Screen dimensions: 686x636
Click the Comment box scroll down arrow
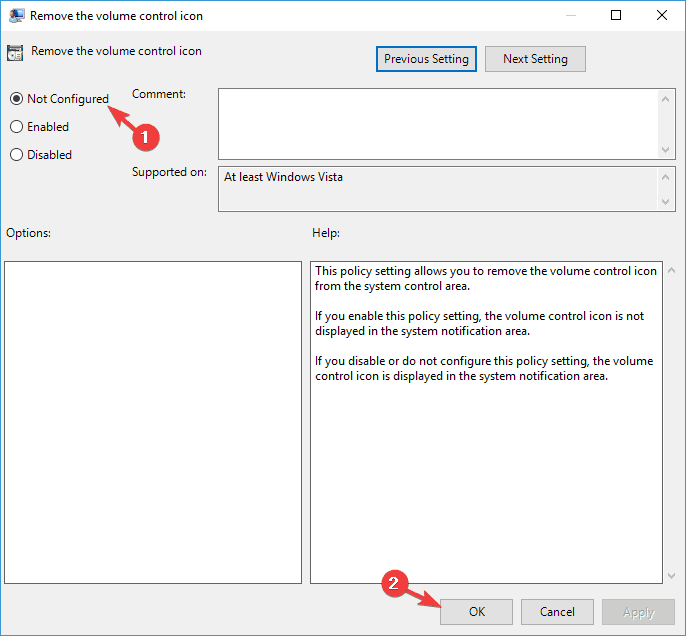[665, 150]
